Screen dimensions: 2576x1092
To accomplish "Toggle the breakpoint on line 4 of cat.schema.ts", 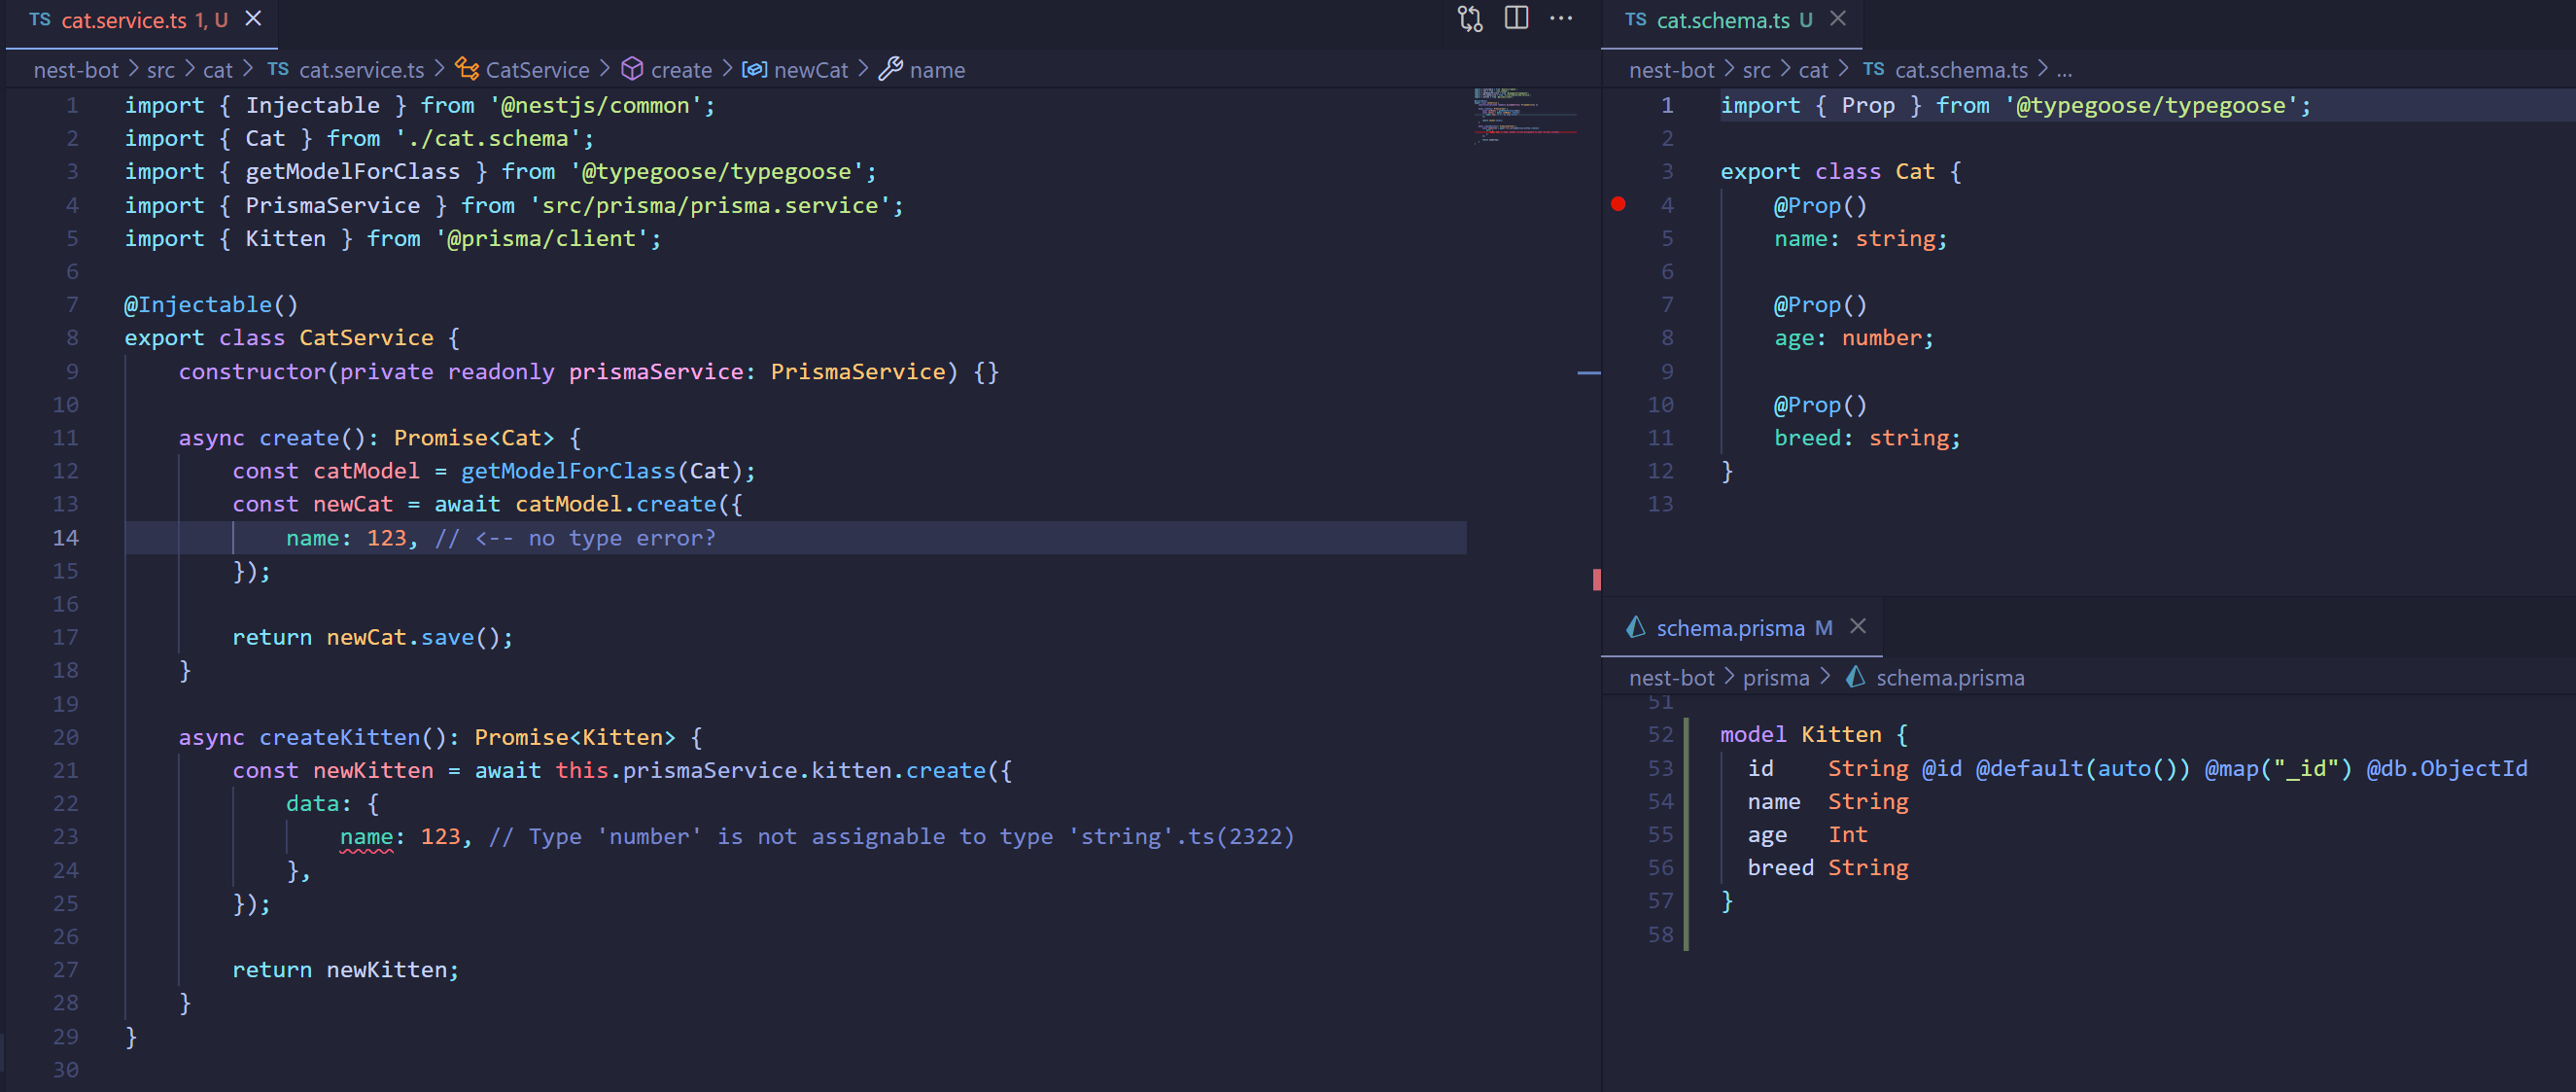I will [x=1619, y=205].
